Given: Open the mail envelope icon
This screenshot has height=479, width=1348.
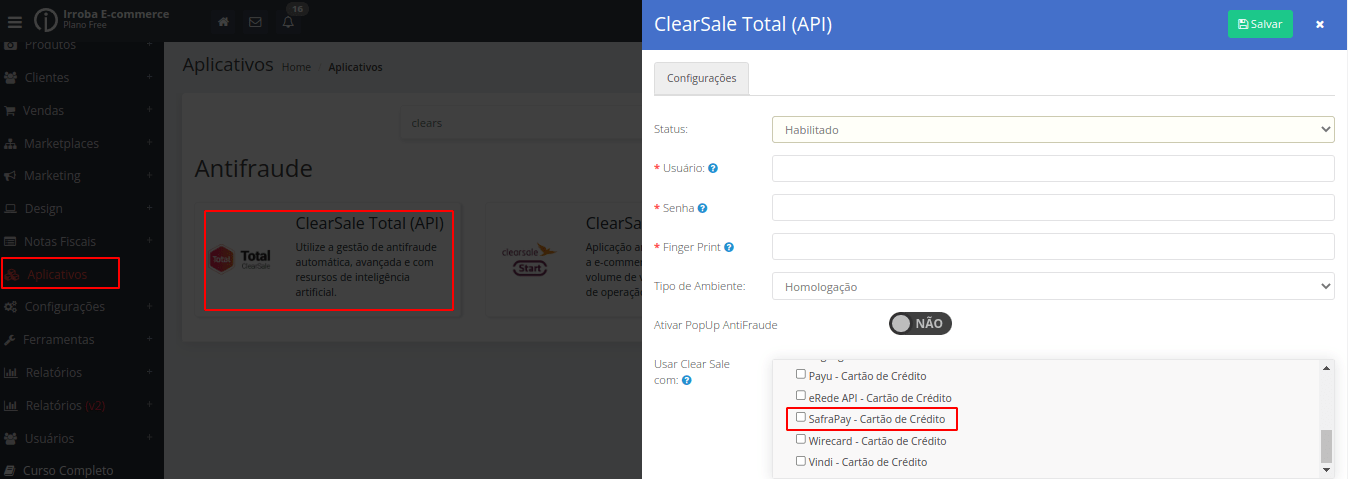Looking at the screenshot, I should point(255,22).
